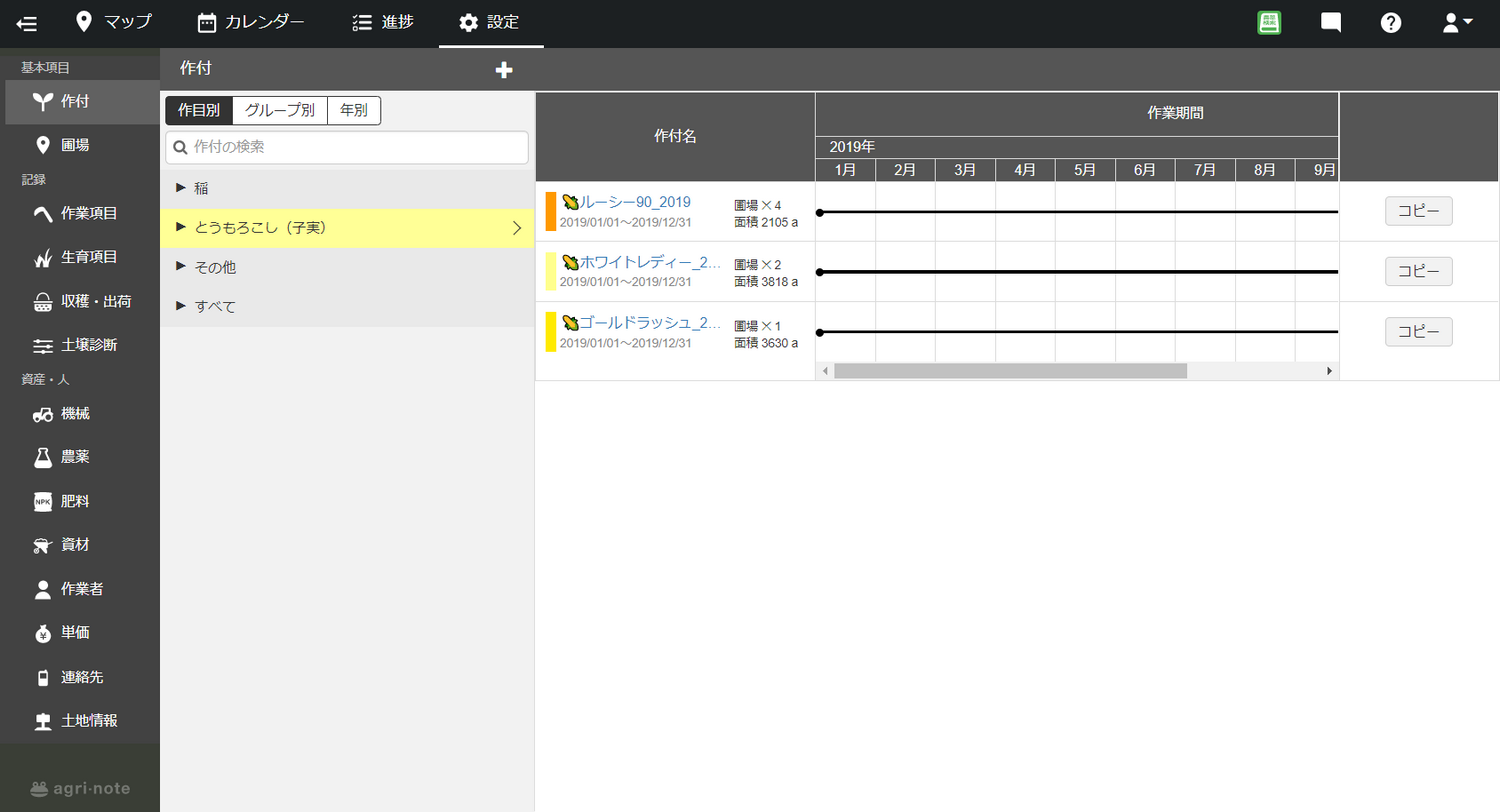Open the green notebook icon
Screen dimensions: 1500x812
coord(1270,23)
